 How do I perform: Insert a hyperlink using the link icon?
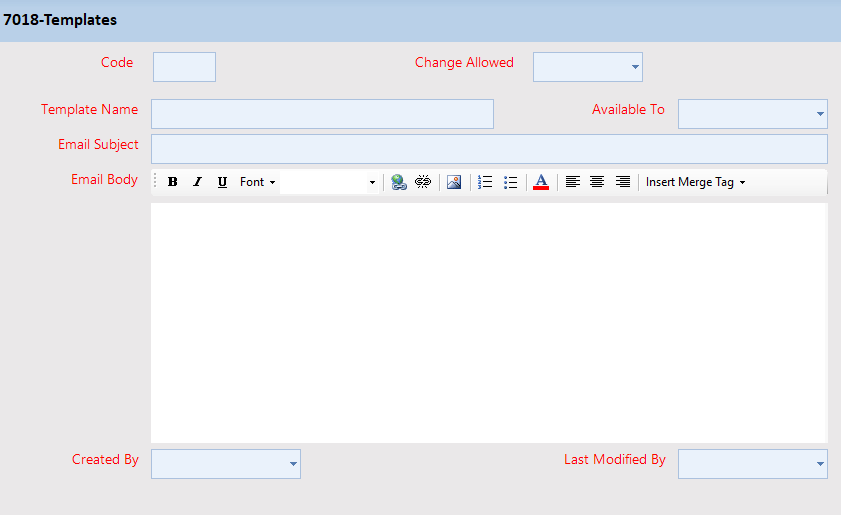(398, 182)
